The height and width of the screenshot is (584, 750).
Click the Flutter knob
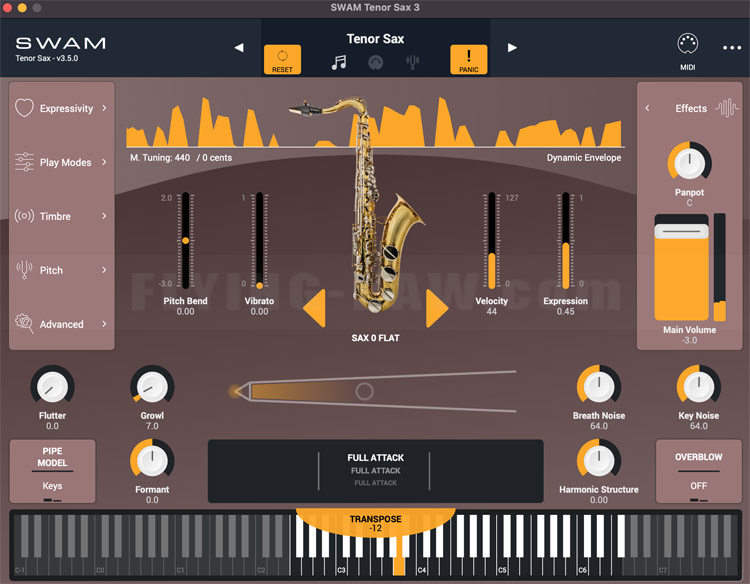coord(52,387)
